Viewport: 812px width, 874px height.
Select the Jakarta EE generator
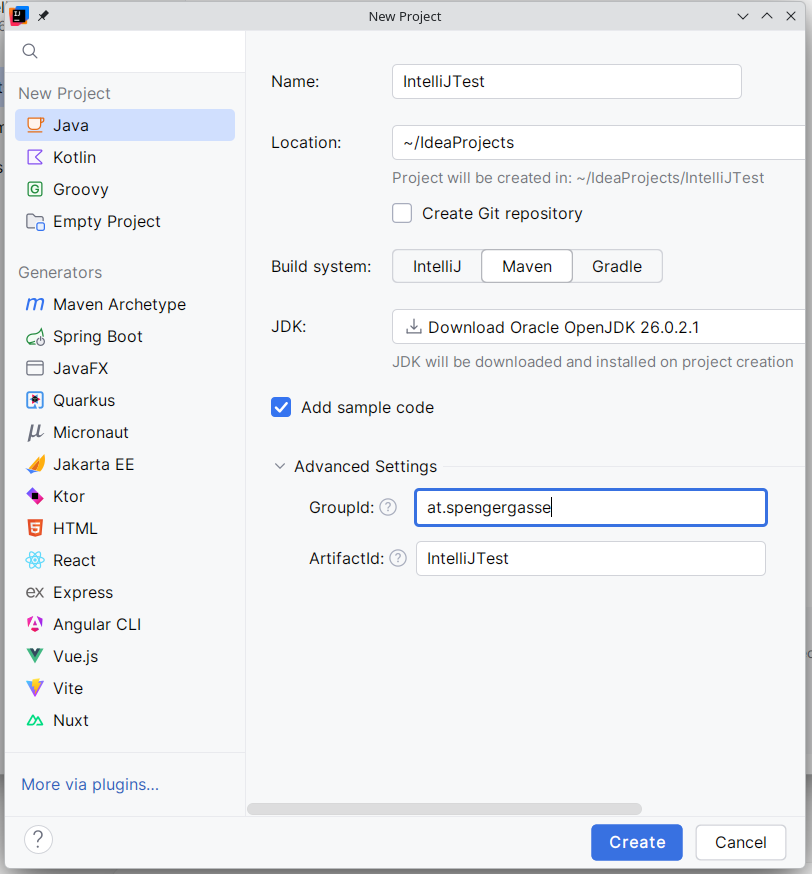pyautogui.click(x=125, y=464)
